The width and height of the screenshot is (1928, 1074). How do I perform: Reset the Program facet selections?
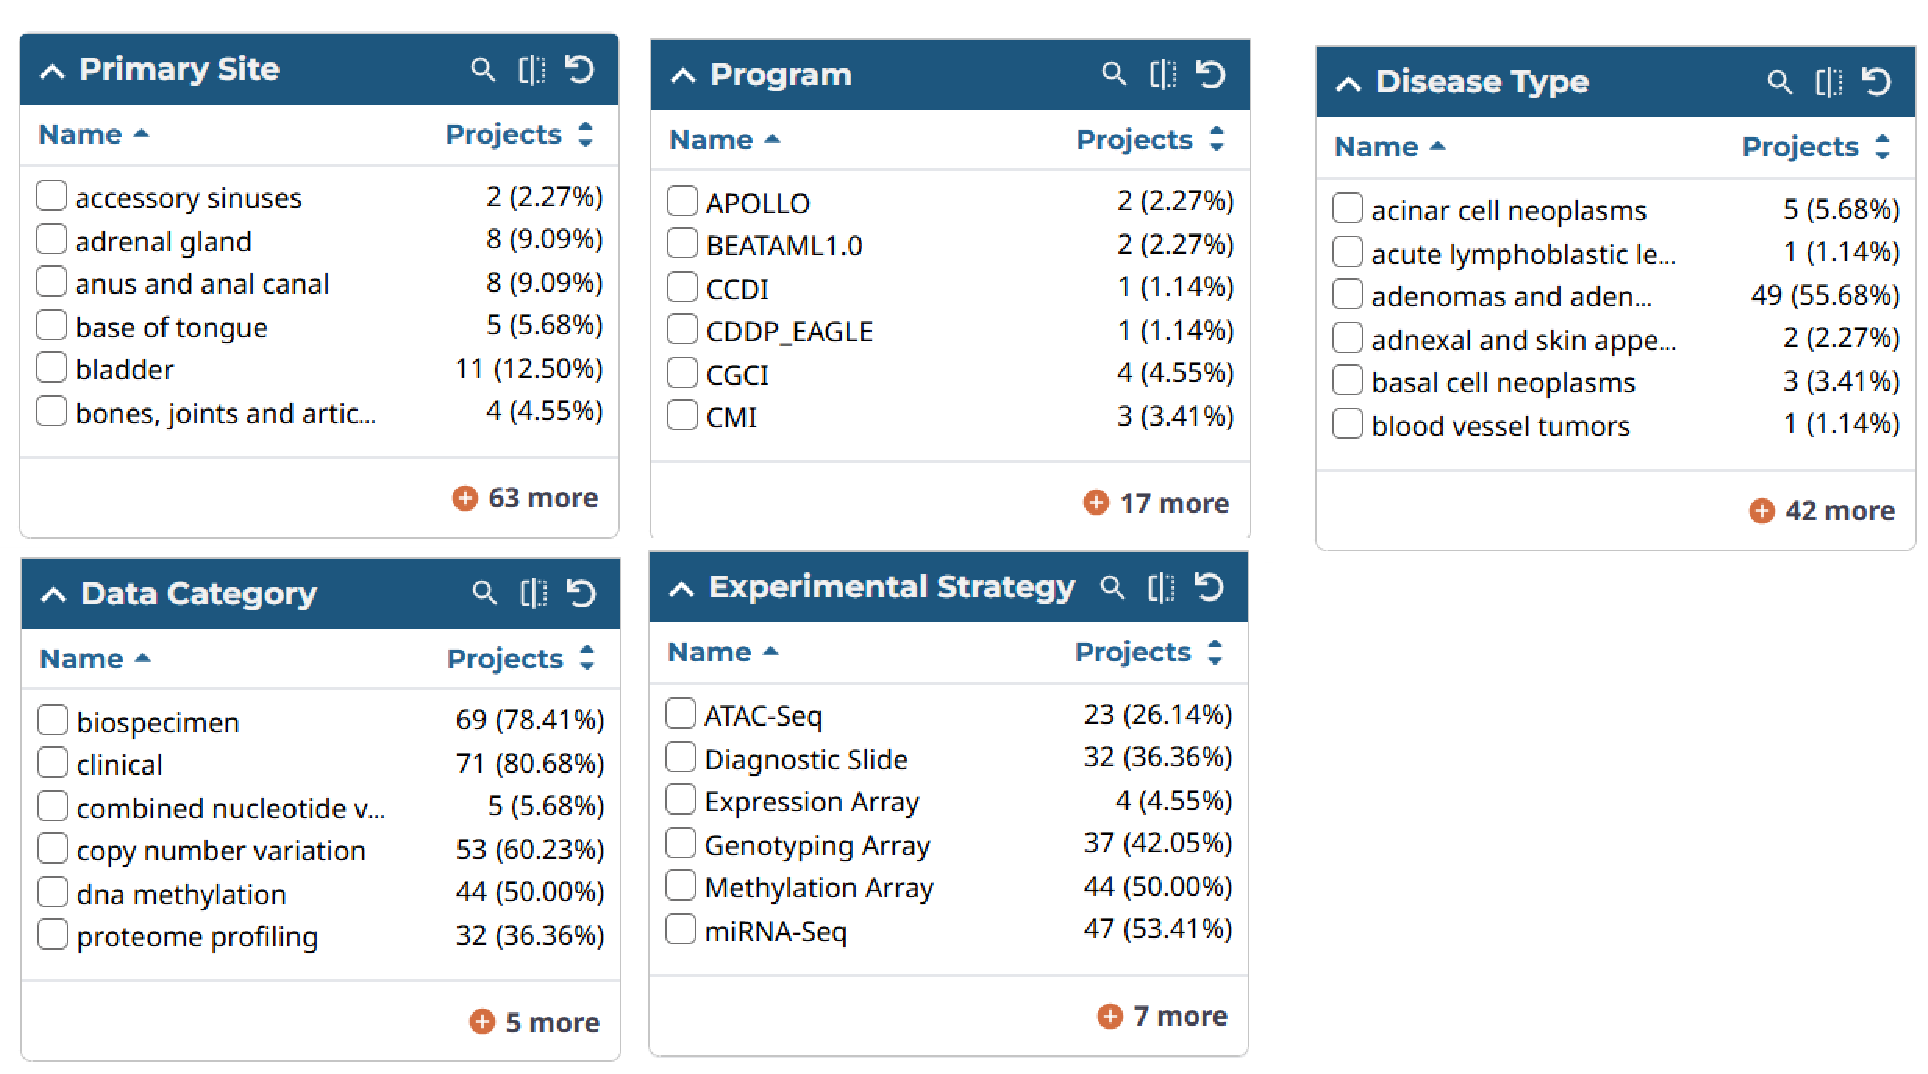[x=1211, y=75]
